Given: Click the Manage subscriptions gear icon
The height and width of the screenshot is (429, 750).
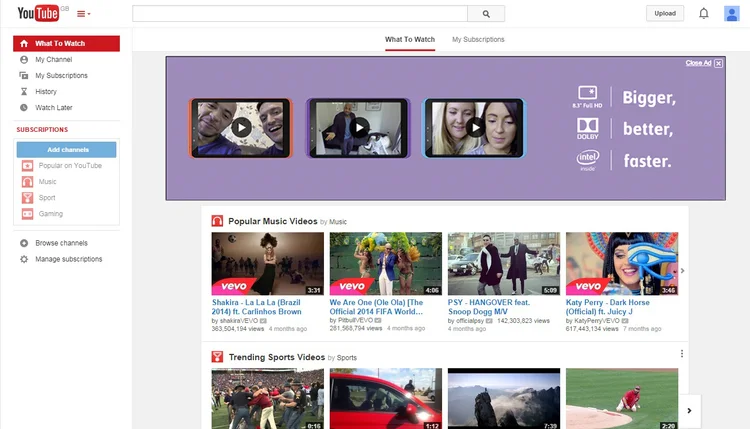Looking at the screenshot, I should coord(24,259).
